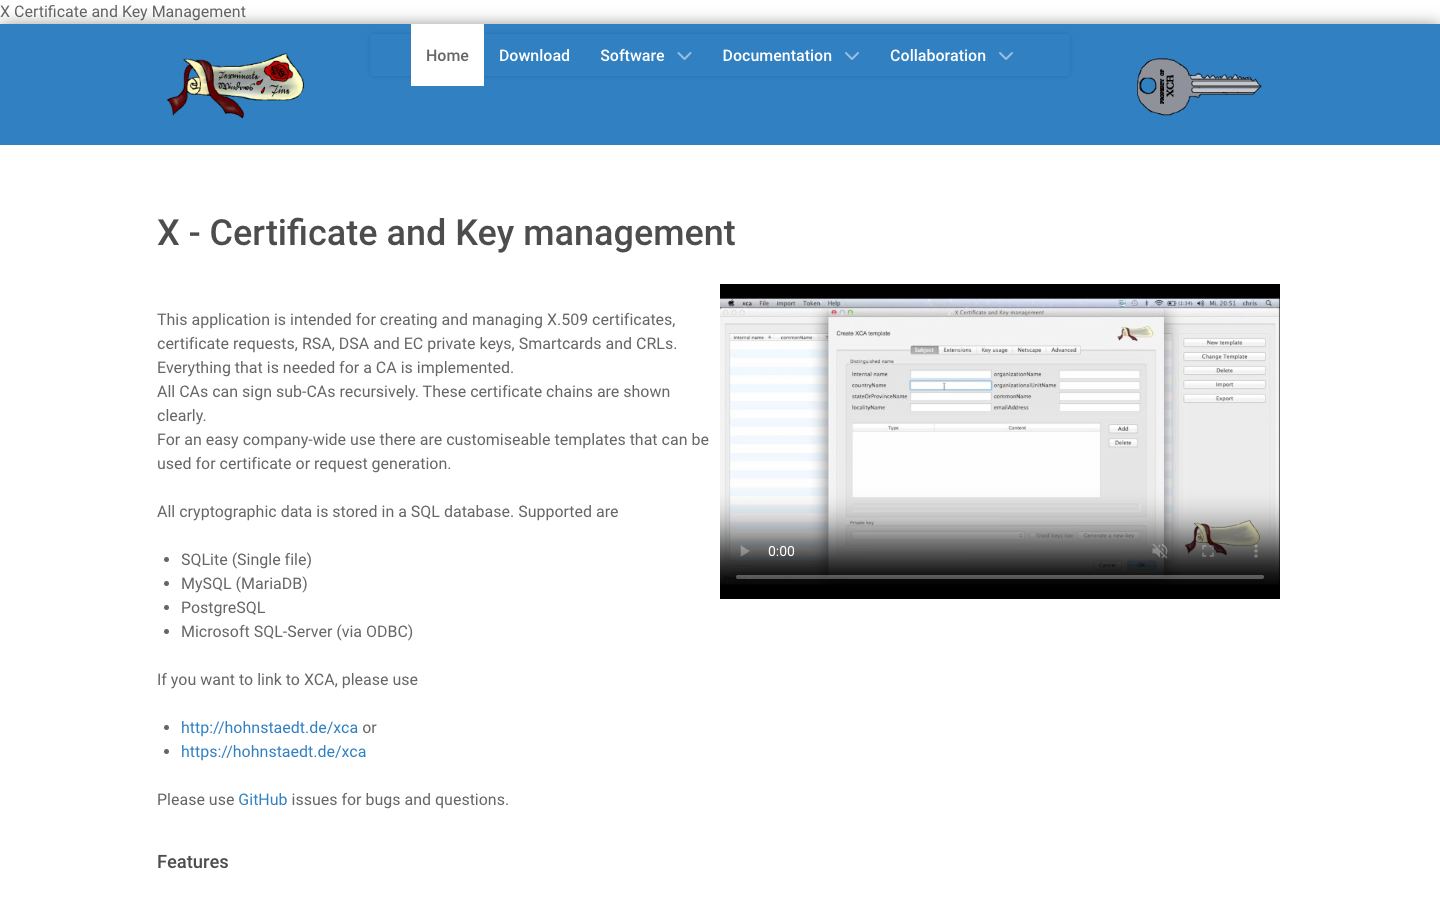
Task: Click the 'MySQL (MariaDB)' list item
Action: [244, 583]
